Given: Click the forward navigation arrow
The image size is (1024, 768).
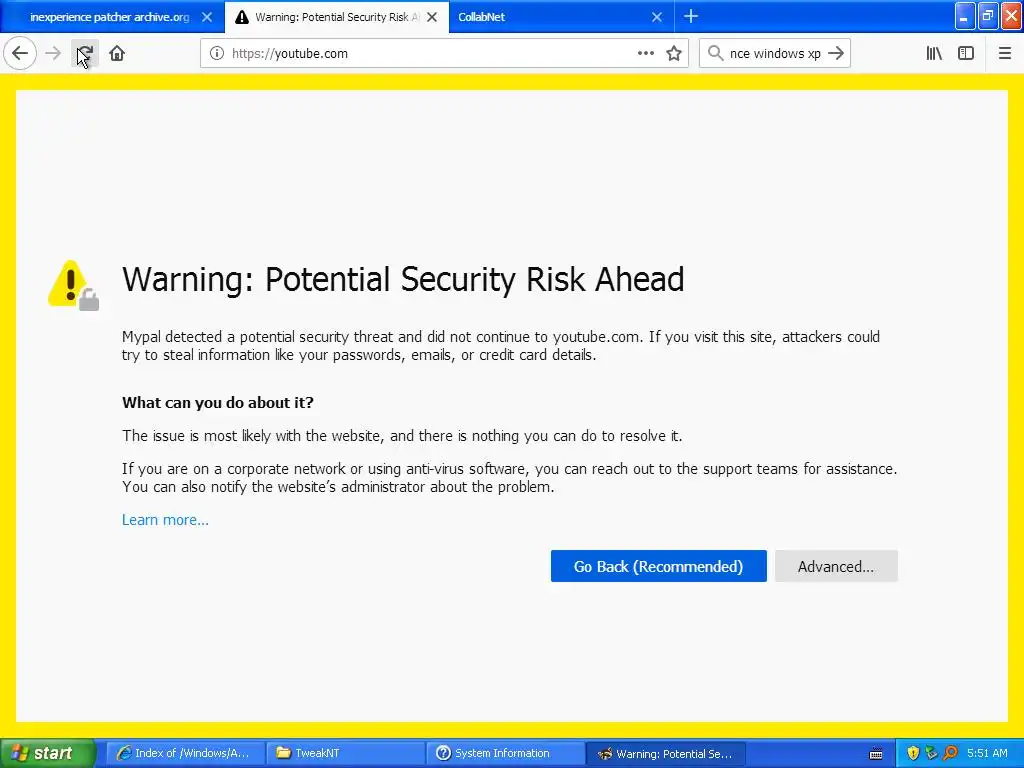Looking at the screenshot, I should tap(53, 54).
